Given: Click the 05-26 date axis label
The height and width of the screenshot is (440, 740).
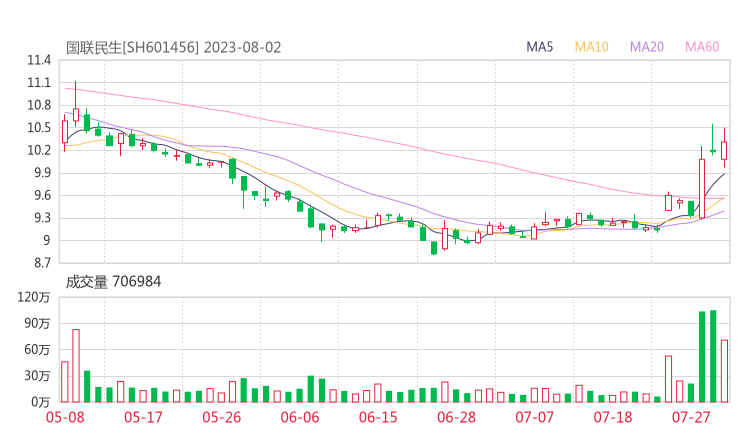Looking at the screenshot, I should [x=221, y=417].
